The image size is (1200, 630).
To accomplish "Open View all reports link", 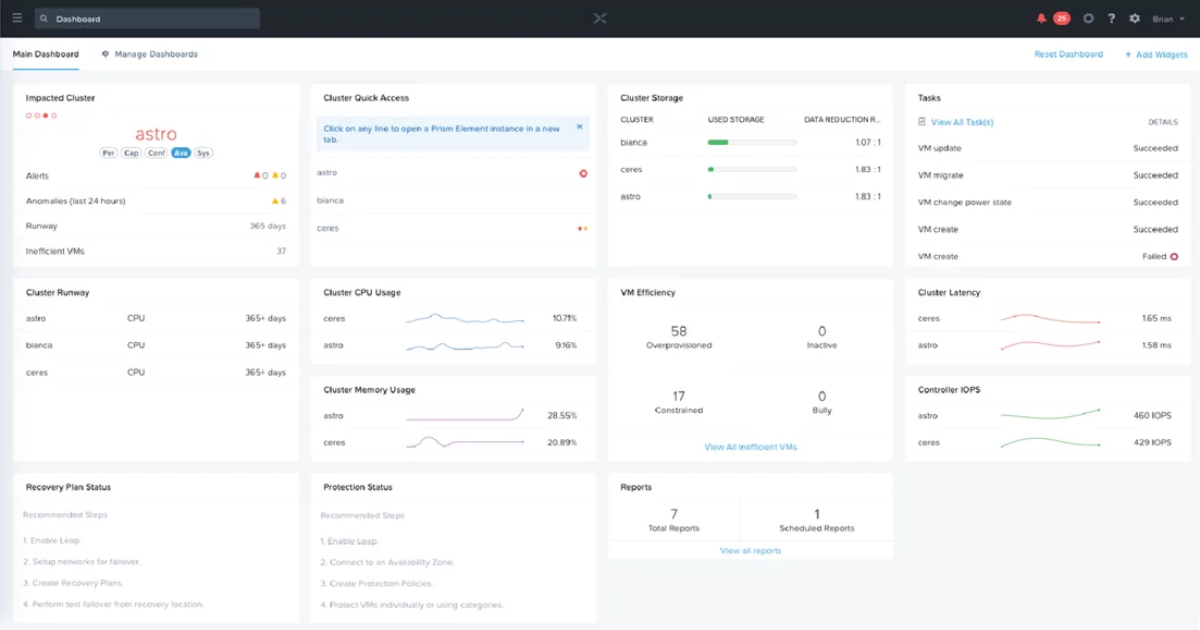I will pyautogui.click(x=751, y=551).
